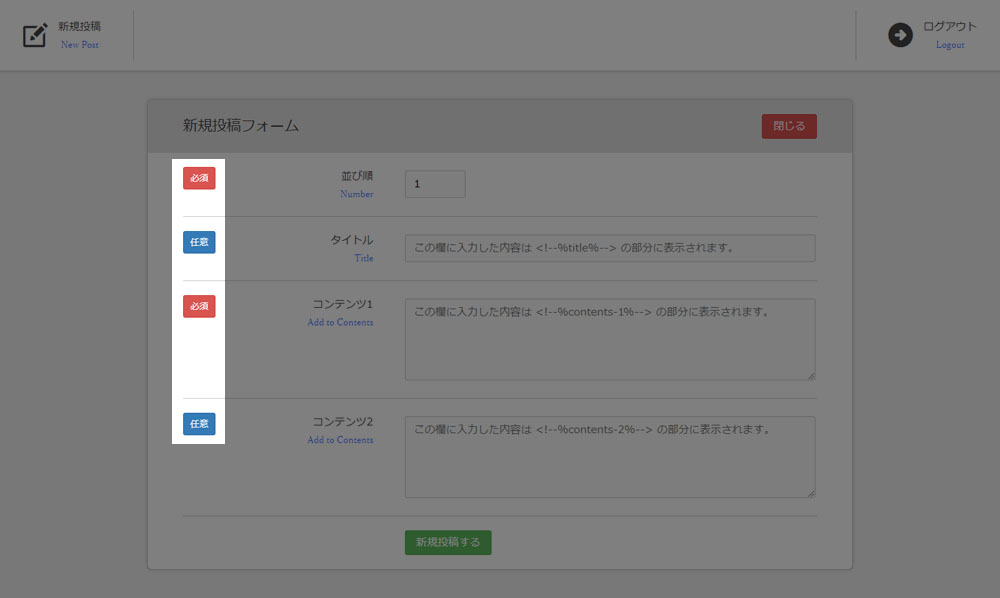Open 新規投稿 in the top bar
This screenshot has width=1000, height=598.
[x=80, y=26]
